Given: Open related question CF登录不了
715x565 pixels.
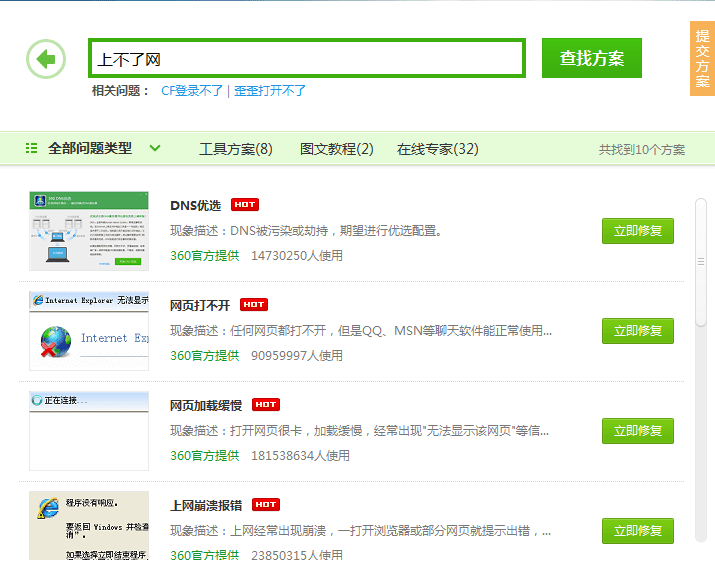Looking at the screenshot, I should pos(192,91).
